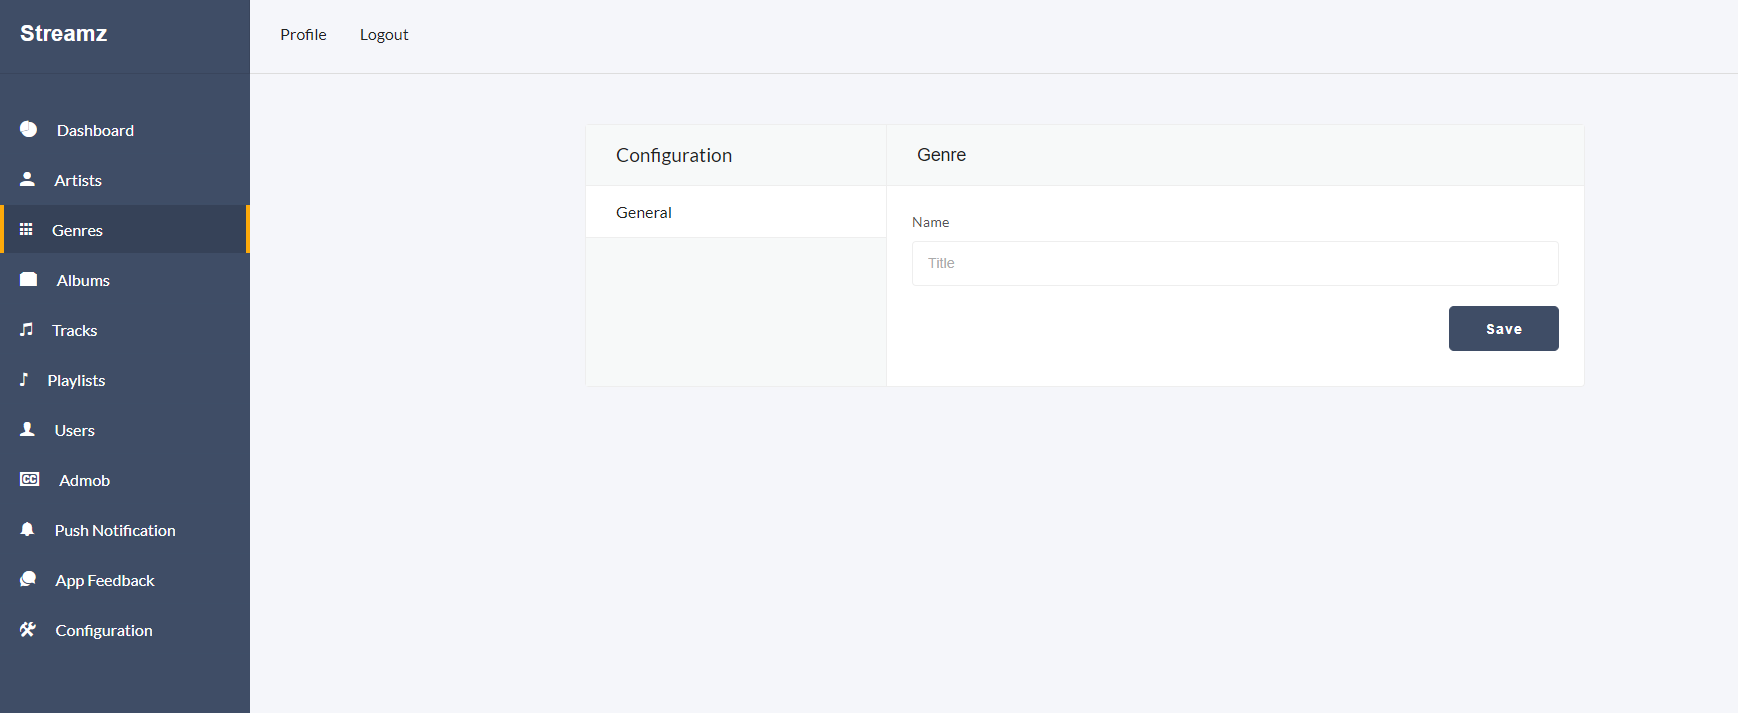
Task: Click the Tracks music notes icon
Action: (x=26, y=329)
